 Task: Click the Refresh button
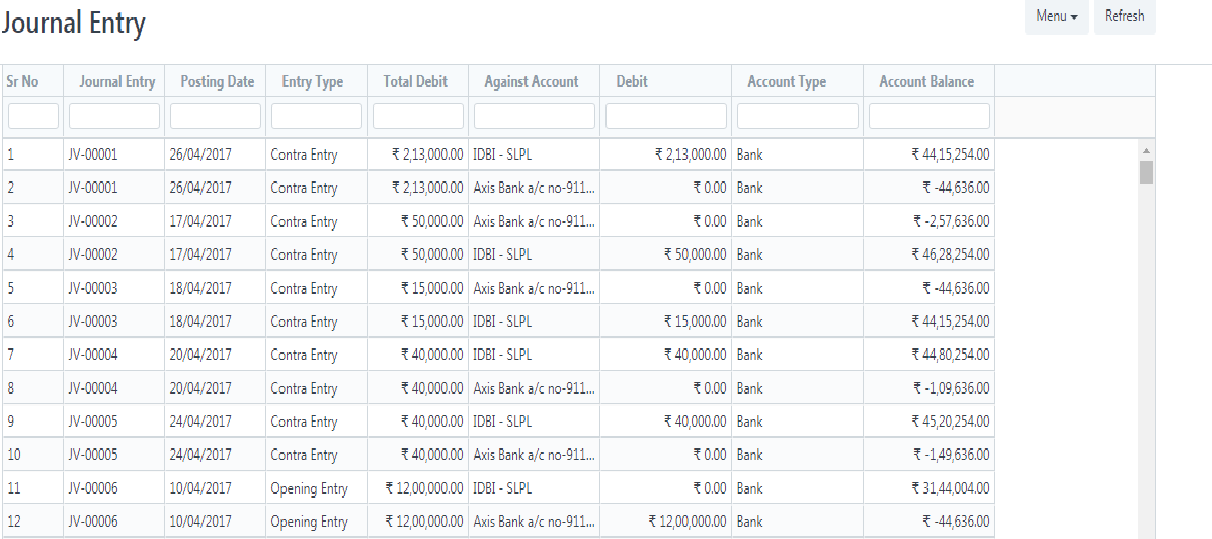[1124, 17]
